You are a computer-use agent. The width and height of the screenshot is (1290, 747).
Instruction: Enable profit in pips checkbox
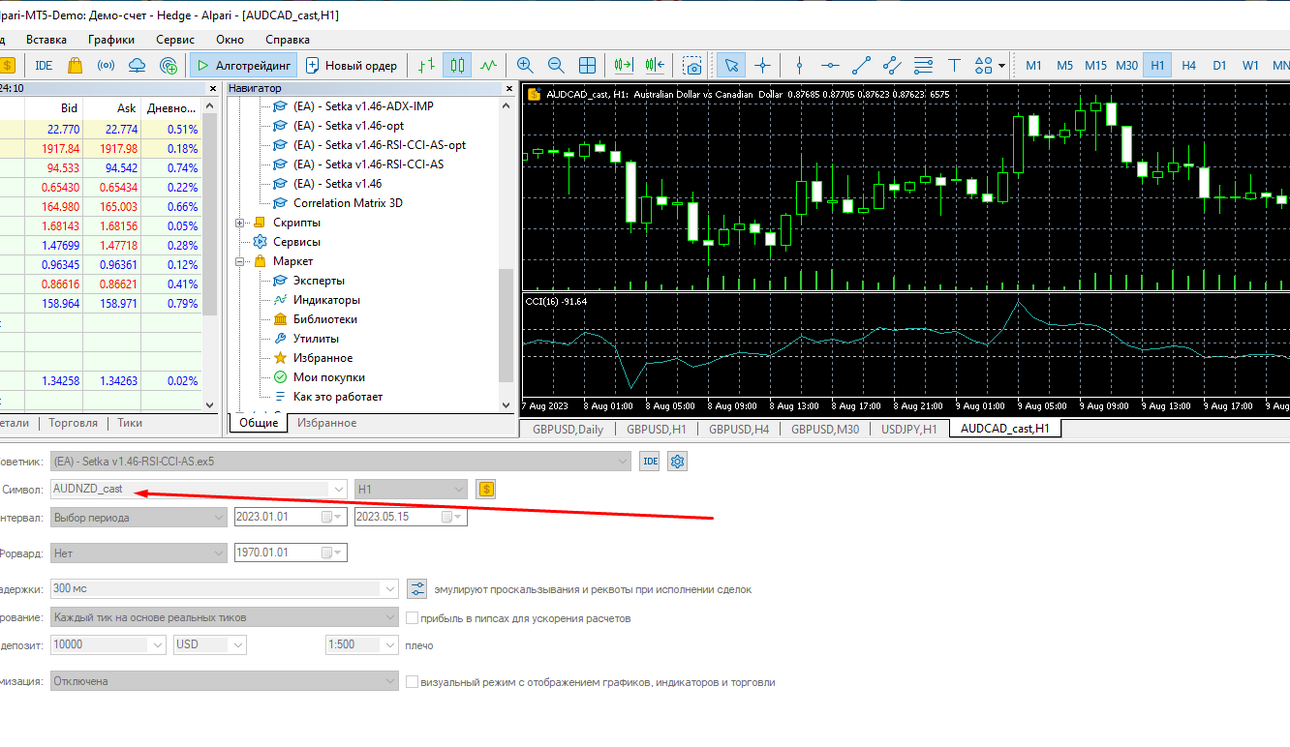[x=412, y=618]
